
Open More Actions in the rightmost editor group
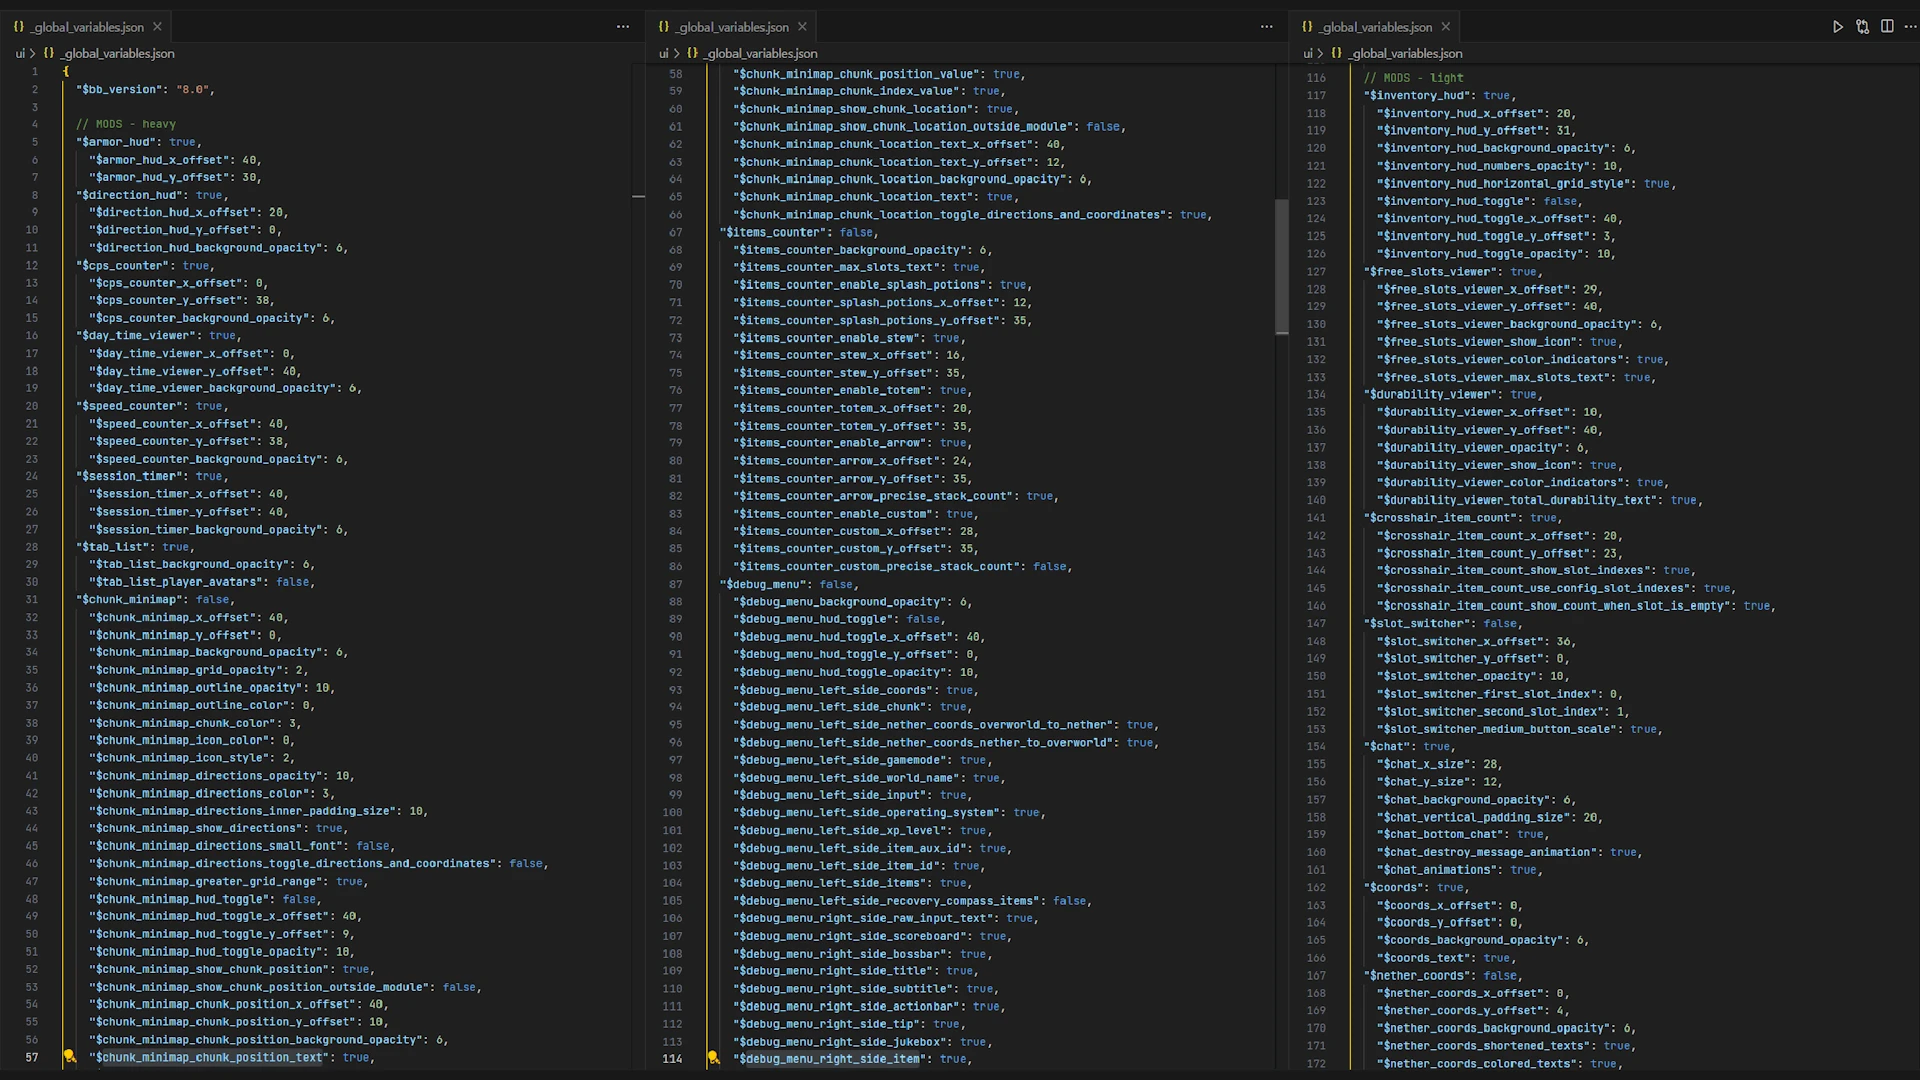click(x=1910, y=27)
